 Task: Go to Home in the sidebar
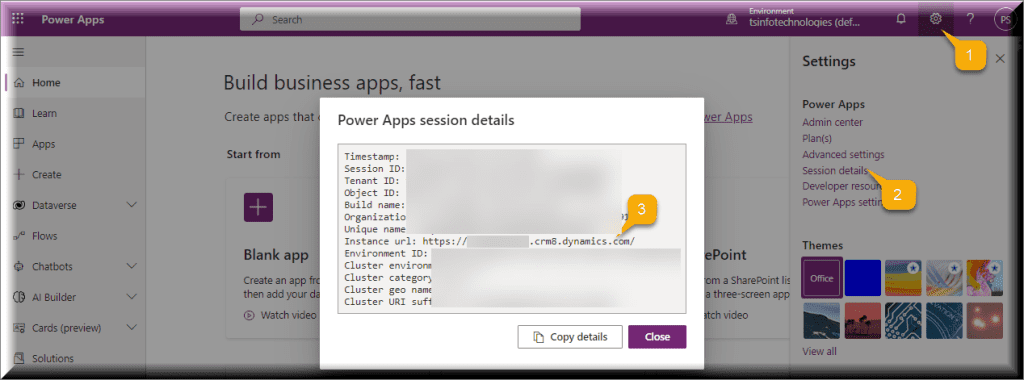75,83
